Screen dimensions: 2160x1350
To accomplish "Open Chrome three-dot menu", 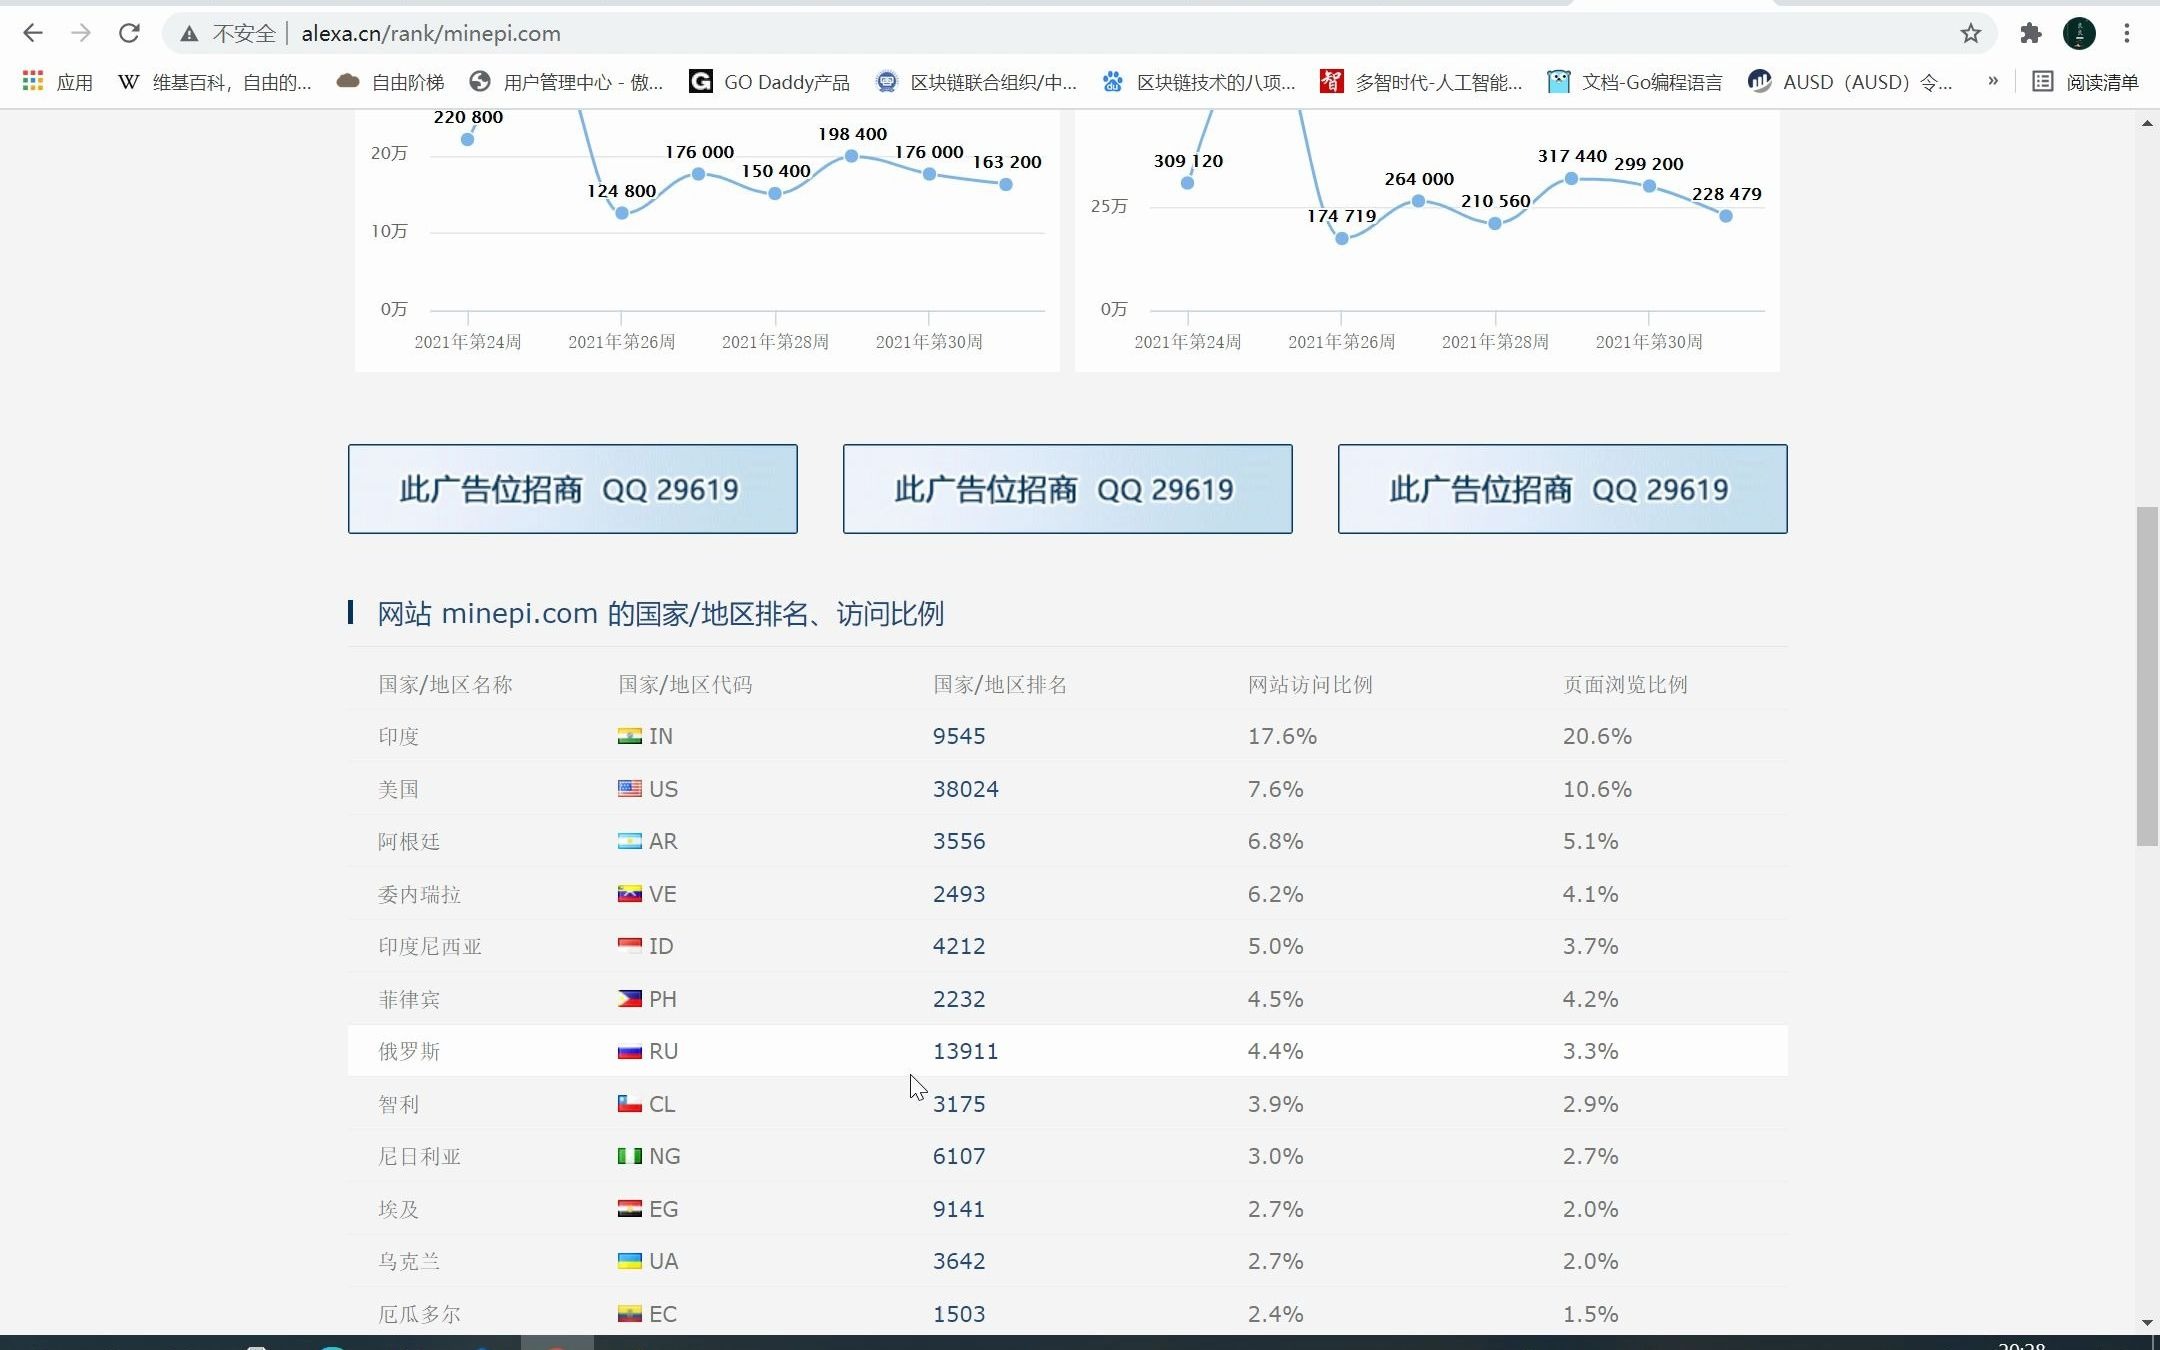I will point(2127,34).
